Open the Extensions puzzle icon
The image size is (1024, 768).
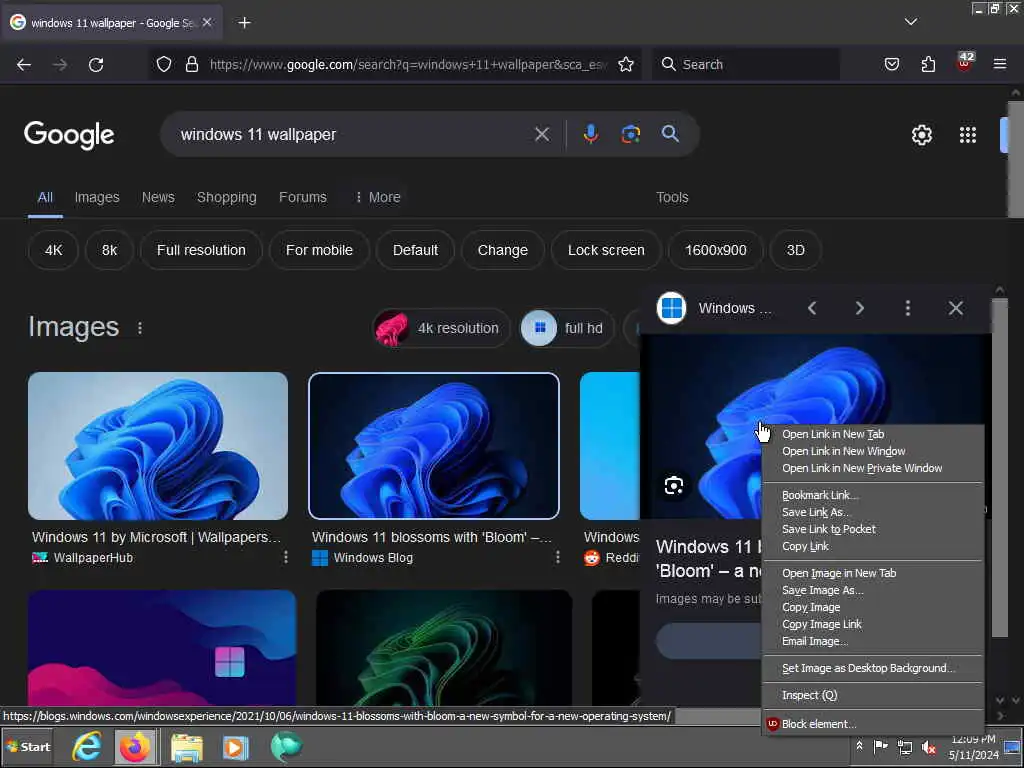pos(928,64)
